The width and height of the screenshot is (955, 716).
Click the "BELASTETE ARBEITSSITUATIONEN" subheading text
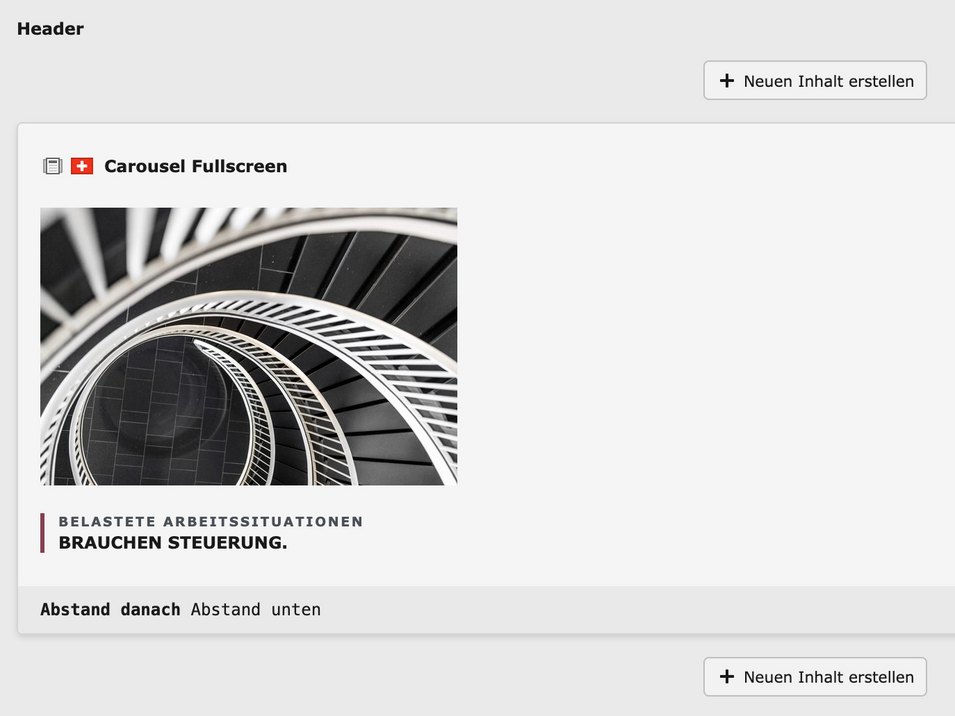[x=211, y=521]
